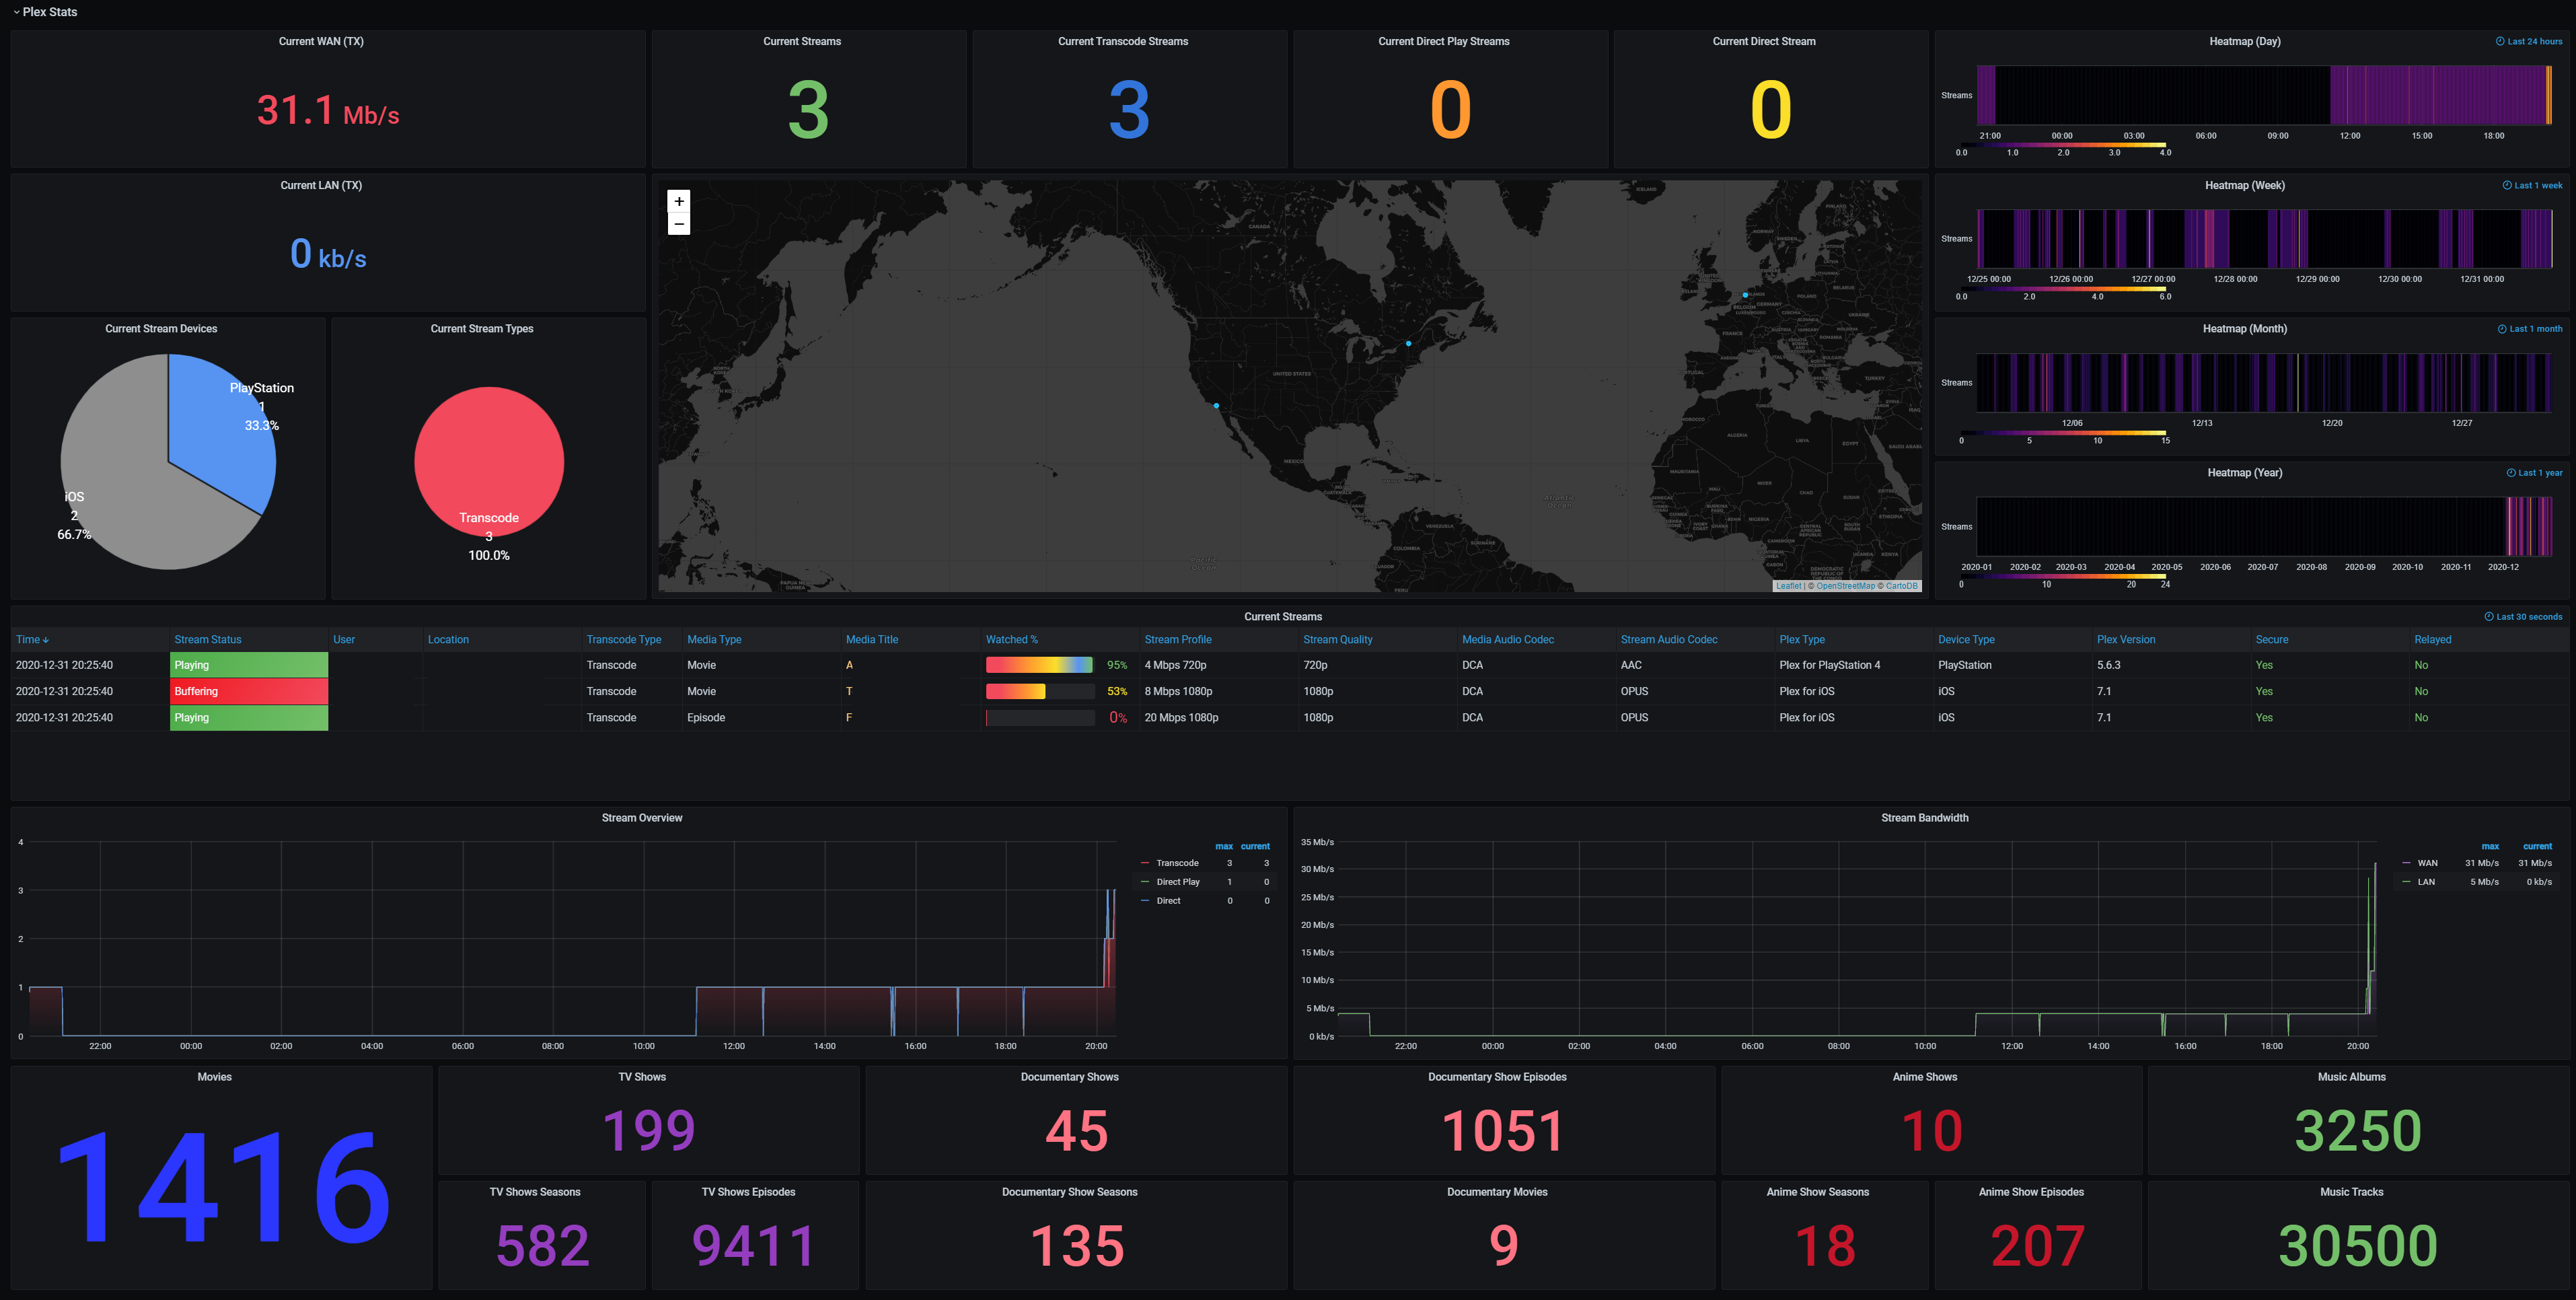This screenshot has height=1300, width=2576.
Task: Open the Leaflet attribution link
Action: pos(1788,586)
